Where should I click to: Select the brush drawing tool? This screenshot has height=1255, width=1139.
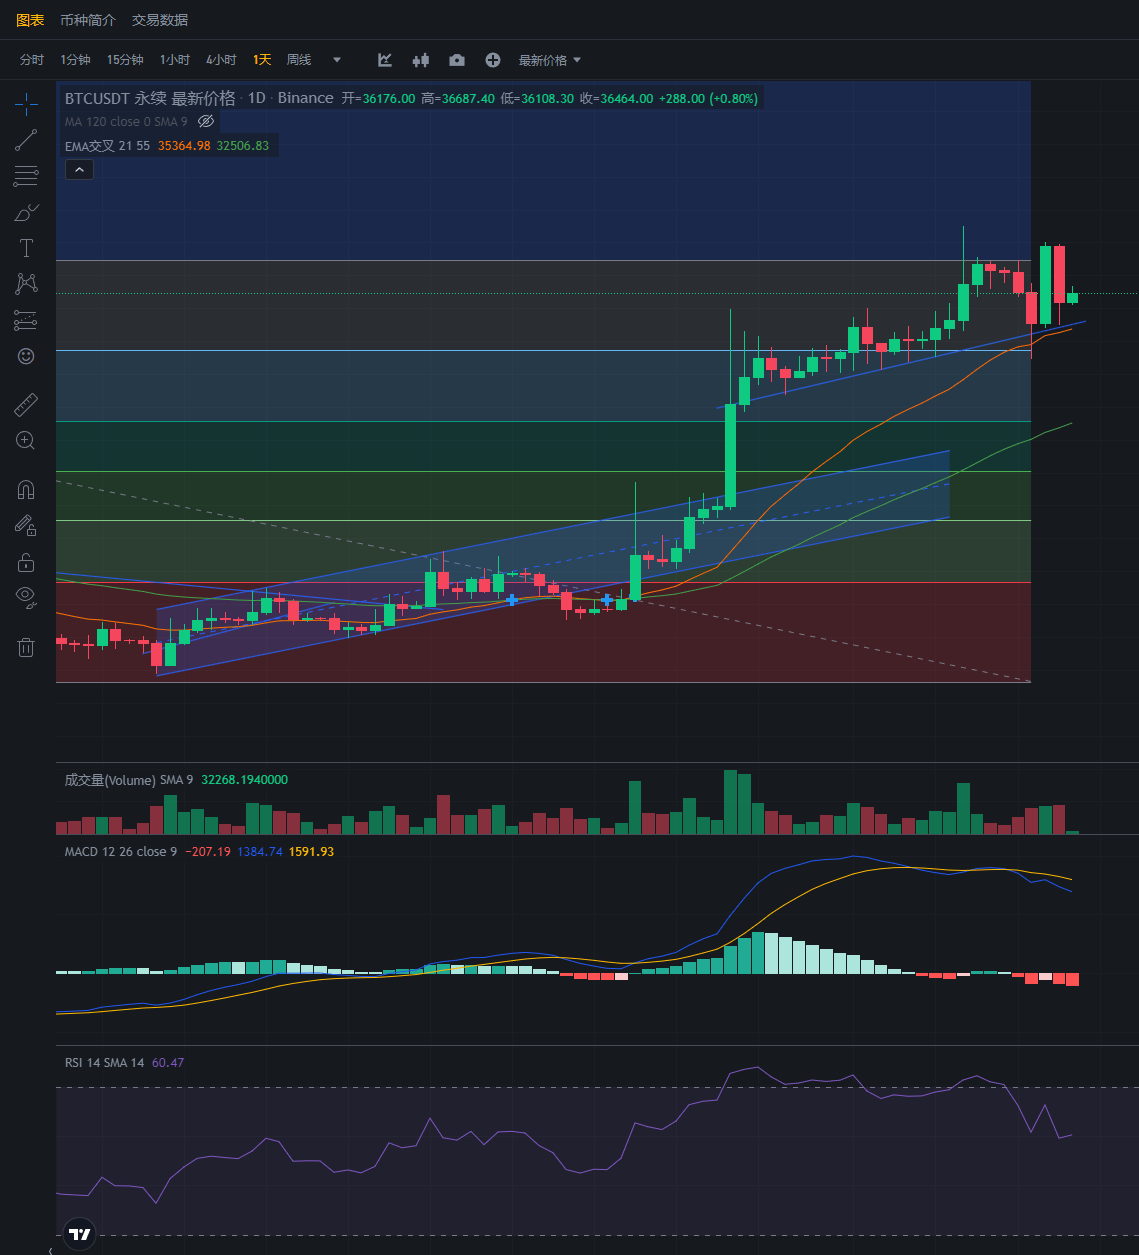(26, 212)
